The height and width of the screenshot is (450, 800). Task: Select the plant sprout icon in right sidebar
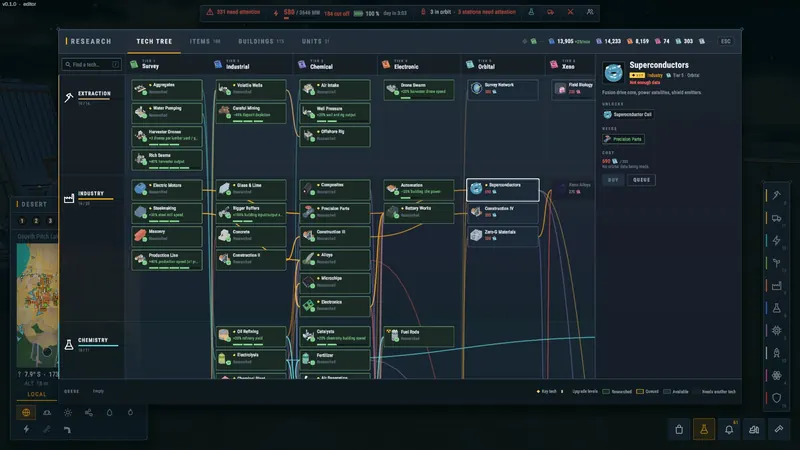[x=777, y=263]
